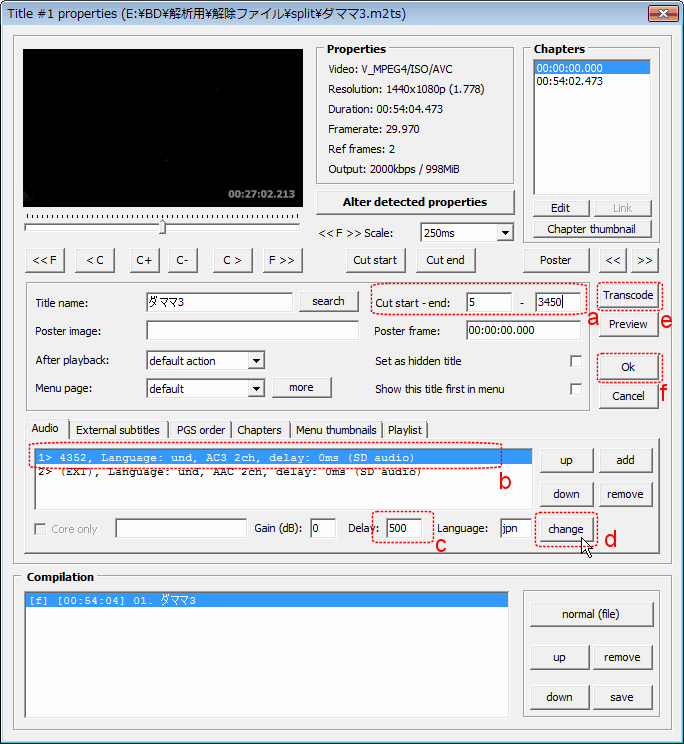Click the video seek slider track
Image resolution: width=684 pixels, height=744 pixels.
click(x=162, y=227)
